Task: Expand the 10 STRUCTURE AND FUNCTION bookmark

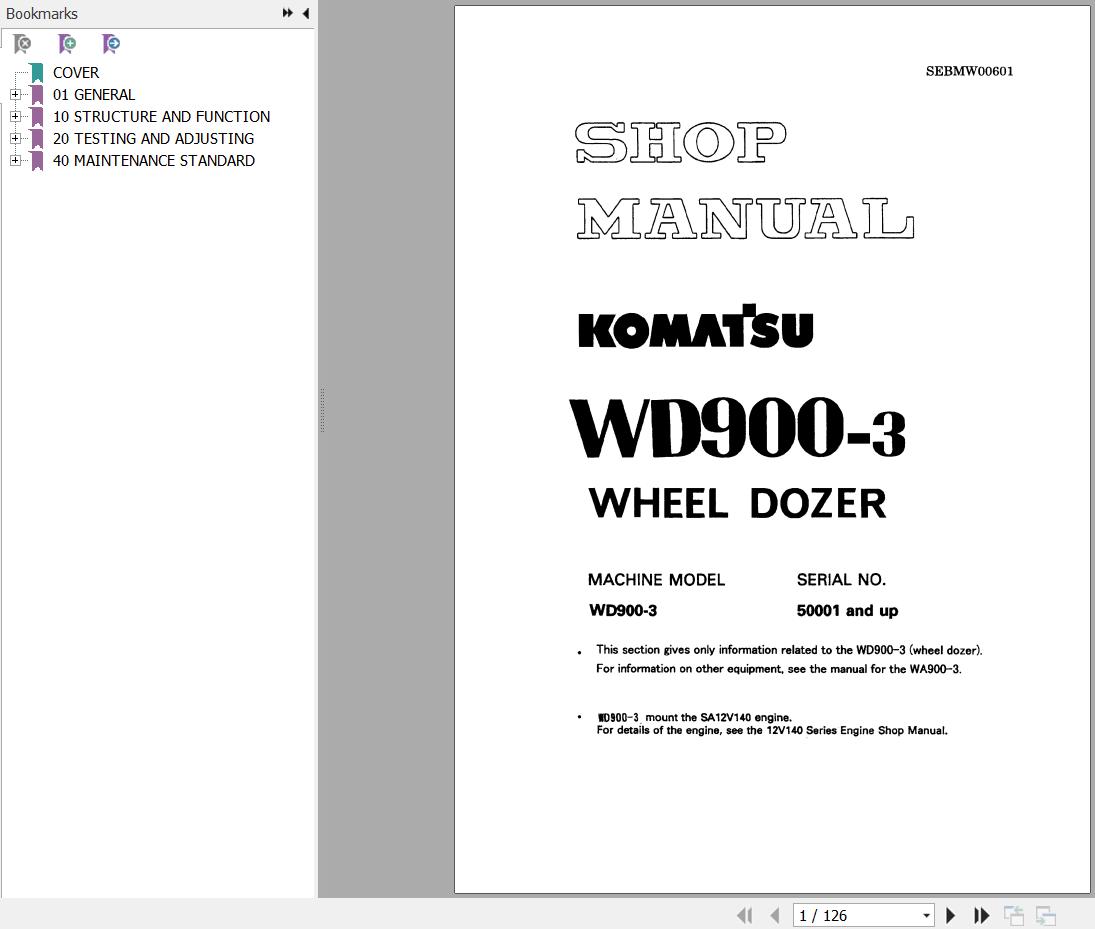Action: point(15,117)
